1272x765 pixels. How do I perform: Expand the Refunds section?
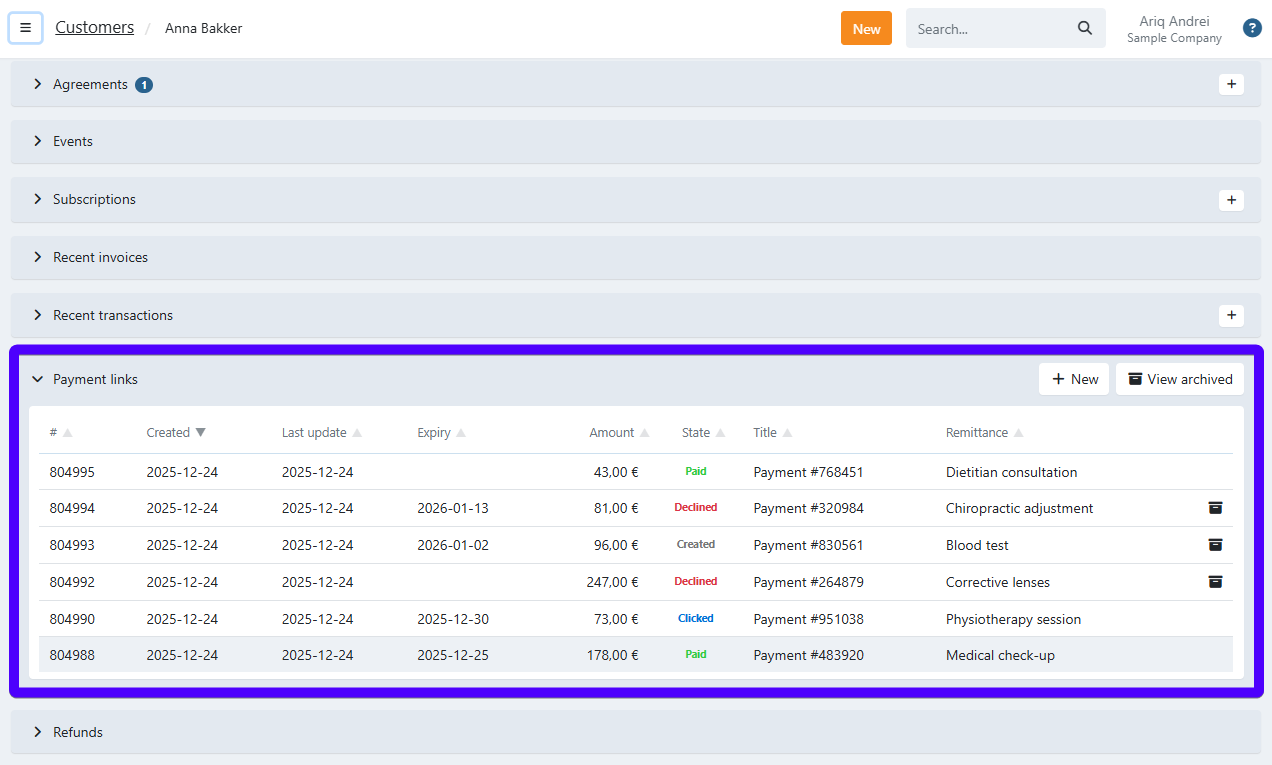point(78,732)
